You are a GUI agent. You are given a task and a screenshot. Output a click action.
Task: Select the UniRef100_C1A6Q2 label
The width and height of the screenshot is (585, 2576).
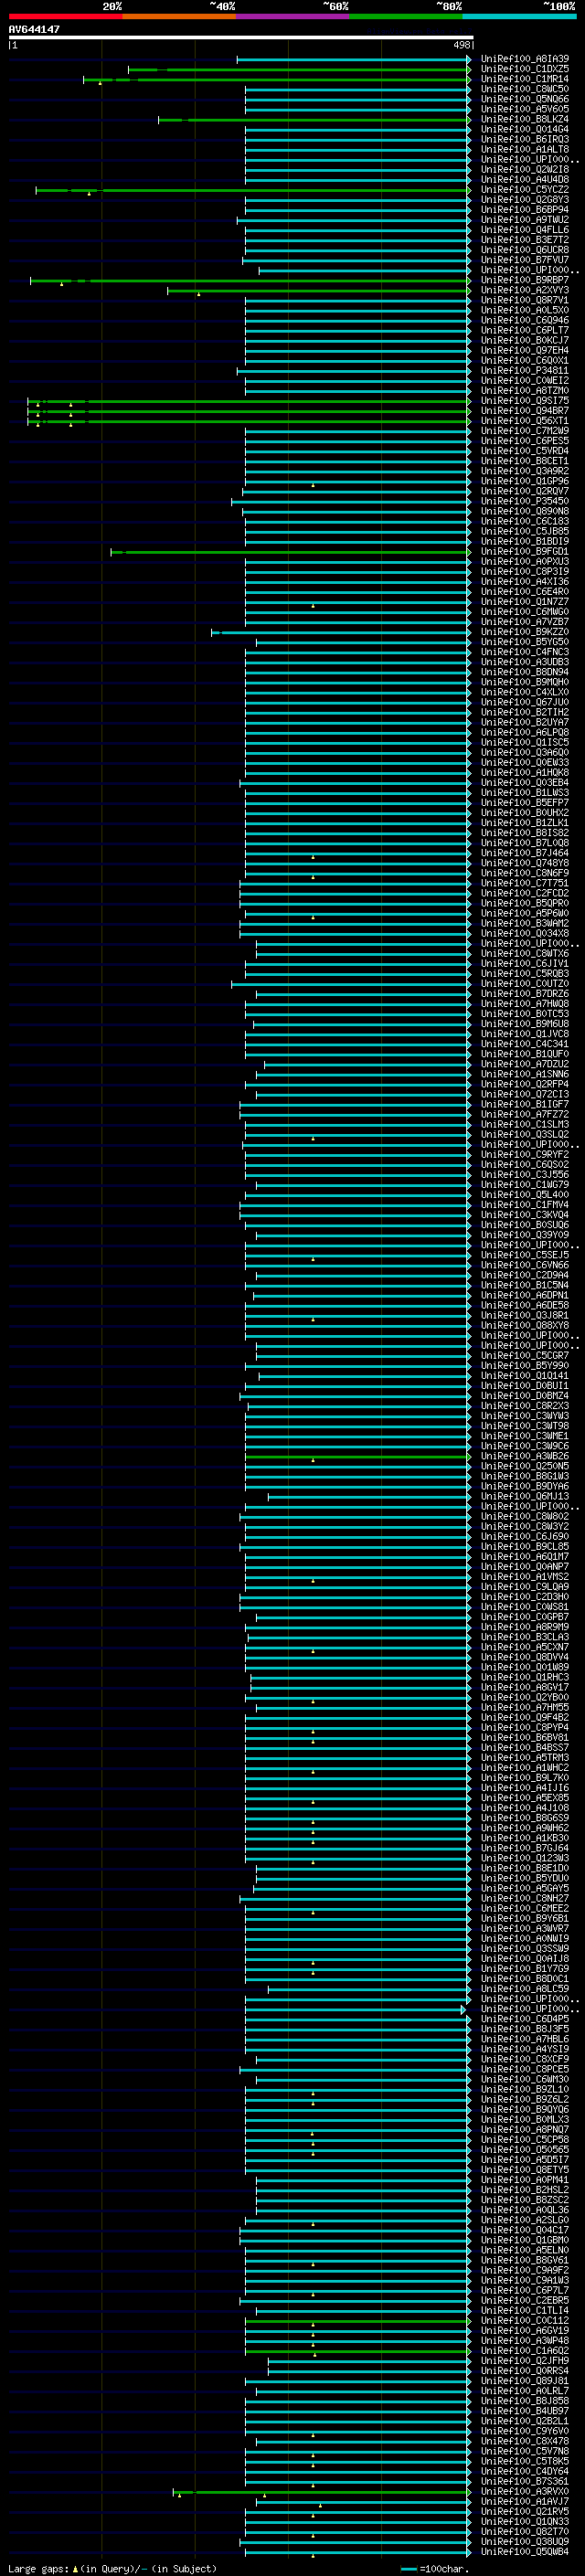click(524, 2351)
